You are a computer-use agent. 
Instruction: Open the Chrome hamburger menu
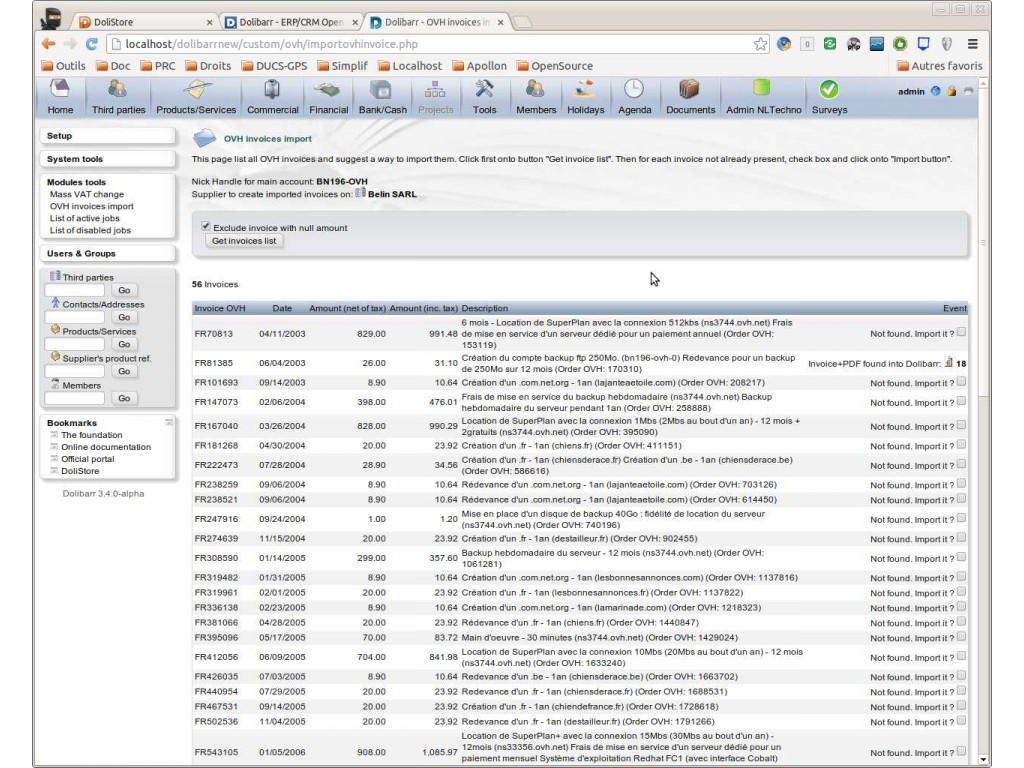[972, 44]
